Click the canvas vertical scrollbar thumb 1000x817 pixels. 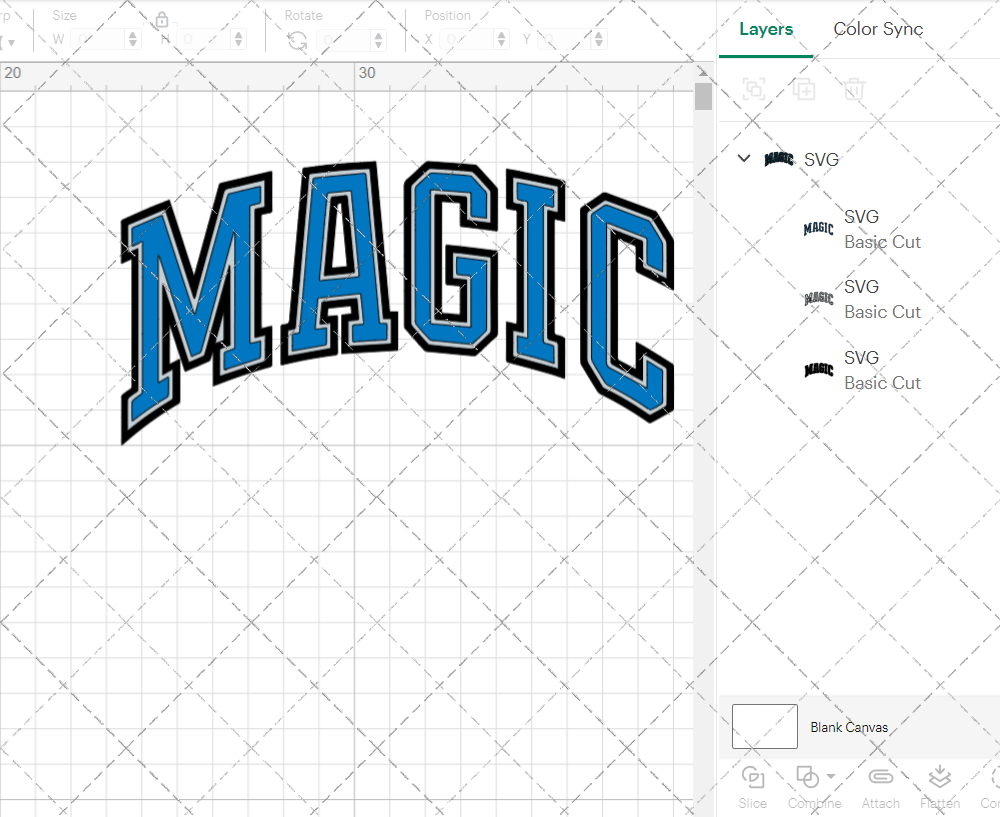coord(703,96)
